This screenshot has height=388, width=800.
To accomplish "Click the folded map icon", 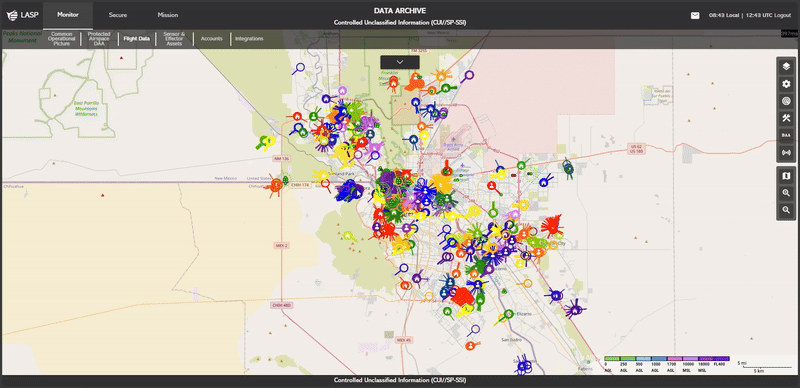I will pos(786,176).
